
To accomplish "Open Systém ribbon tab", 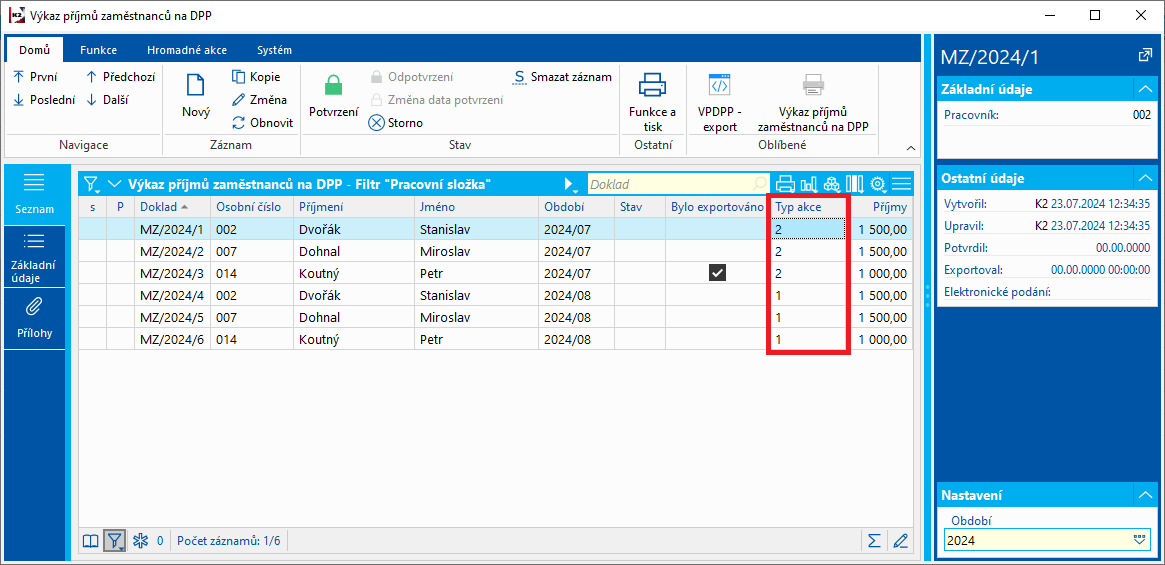I will (274, 51).
